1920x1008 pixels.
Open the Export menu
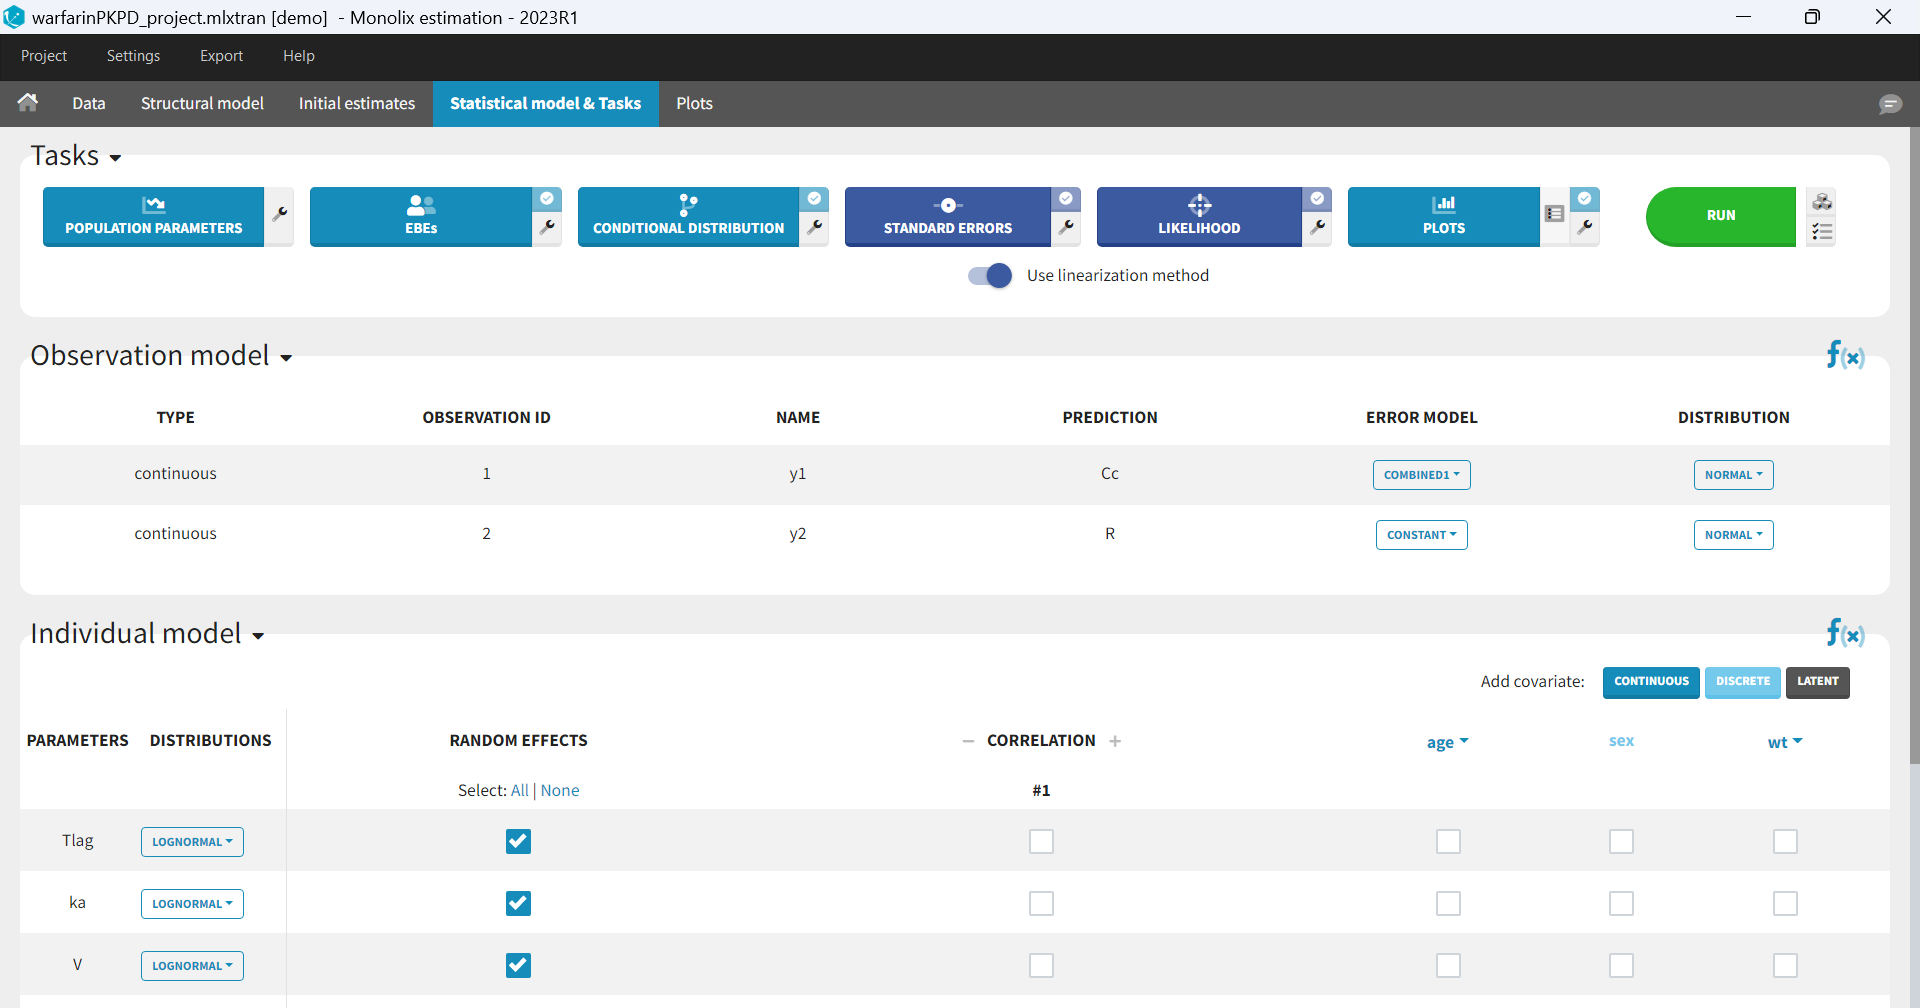(221, 56)
